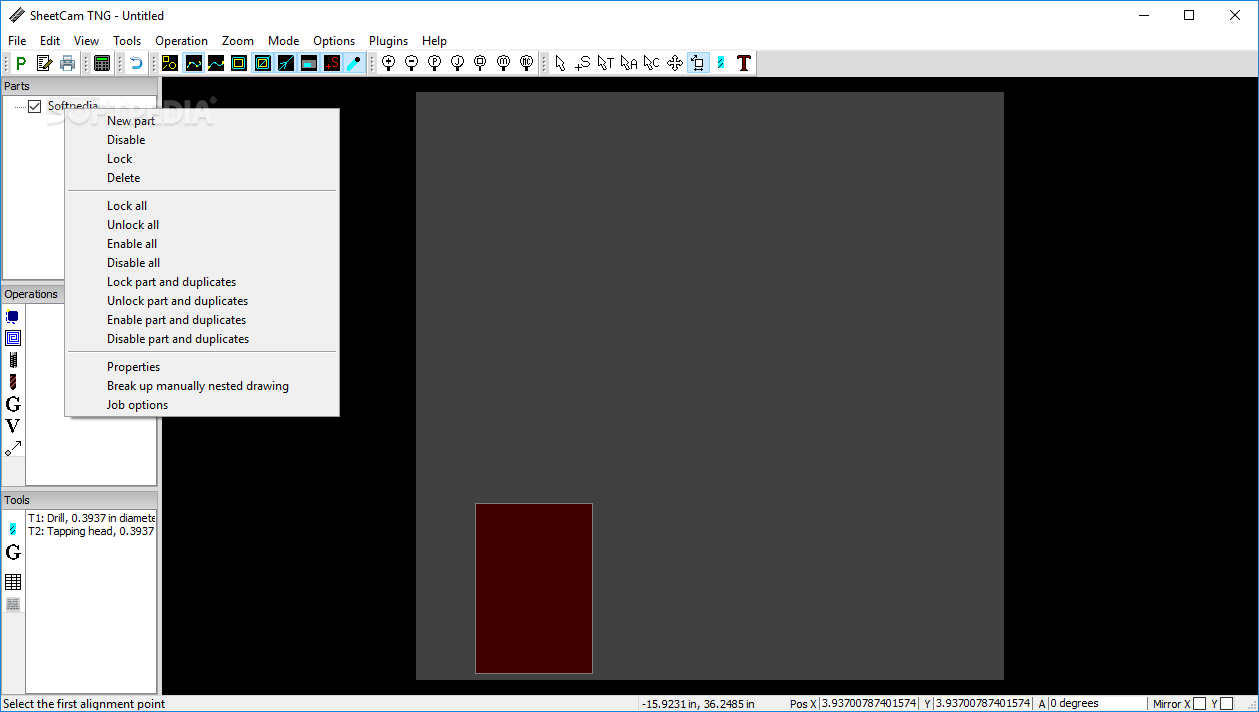The width and height of the screenshot is (1259, 712).
Task: Enable the Mirror Y checkbox
Action: pyautogui.click(x=1226, y=704)
